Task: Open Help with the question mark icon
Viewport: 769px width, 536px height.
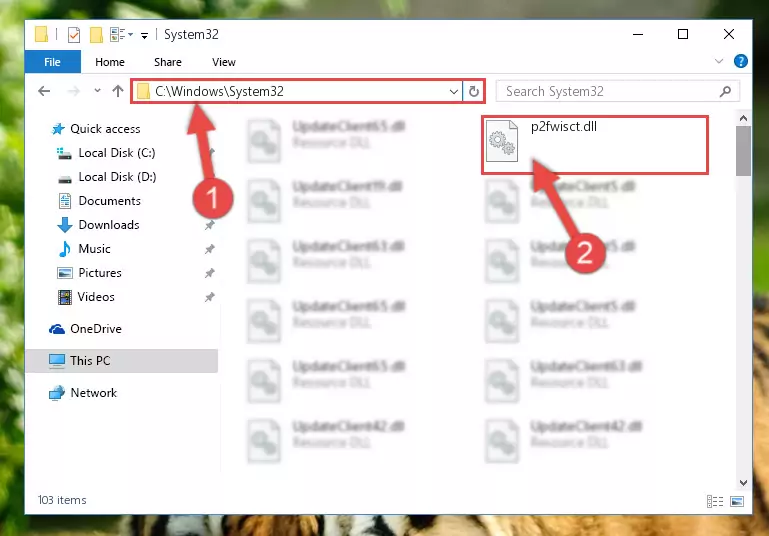Action: 741,61
